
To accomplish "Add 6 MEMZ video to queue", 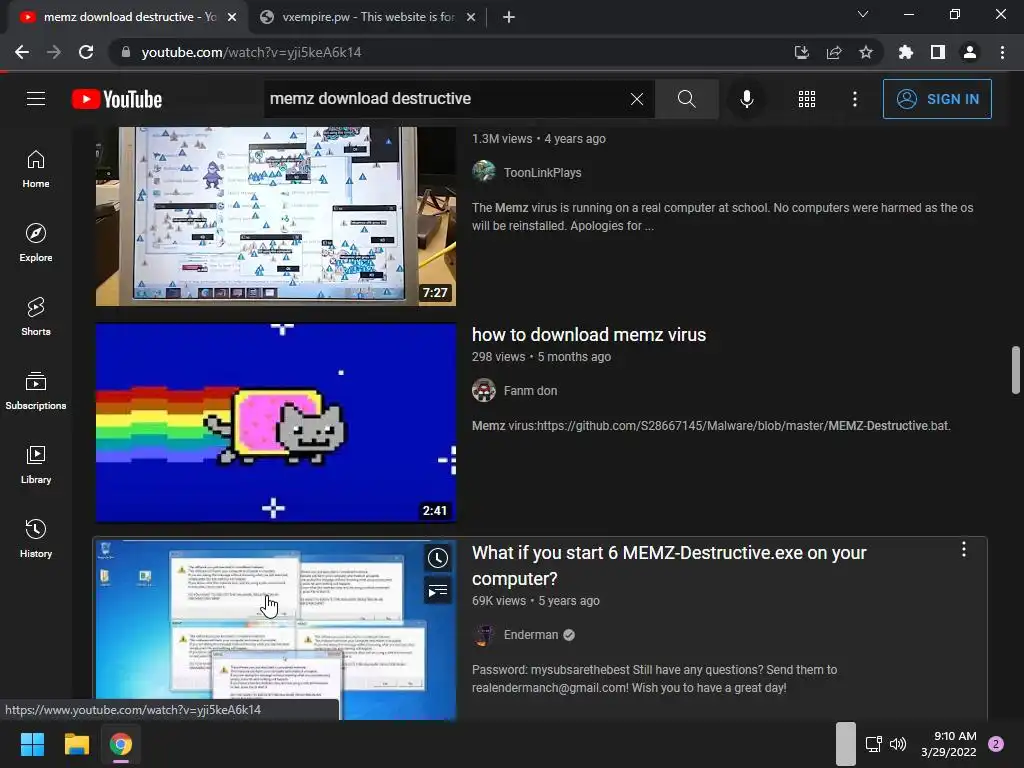I will click(438, 591).
